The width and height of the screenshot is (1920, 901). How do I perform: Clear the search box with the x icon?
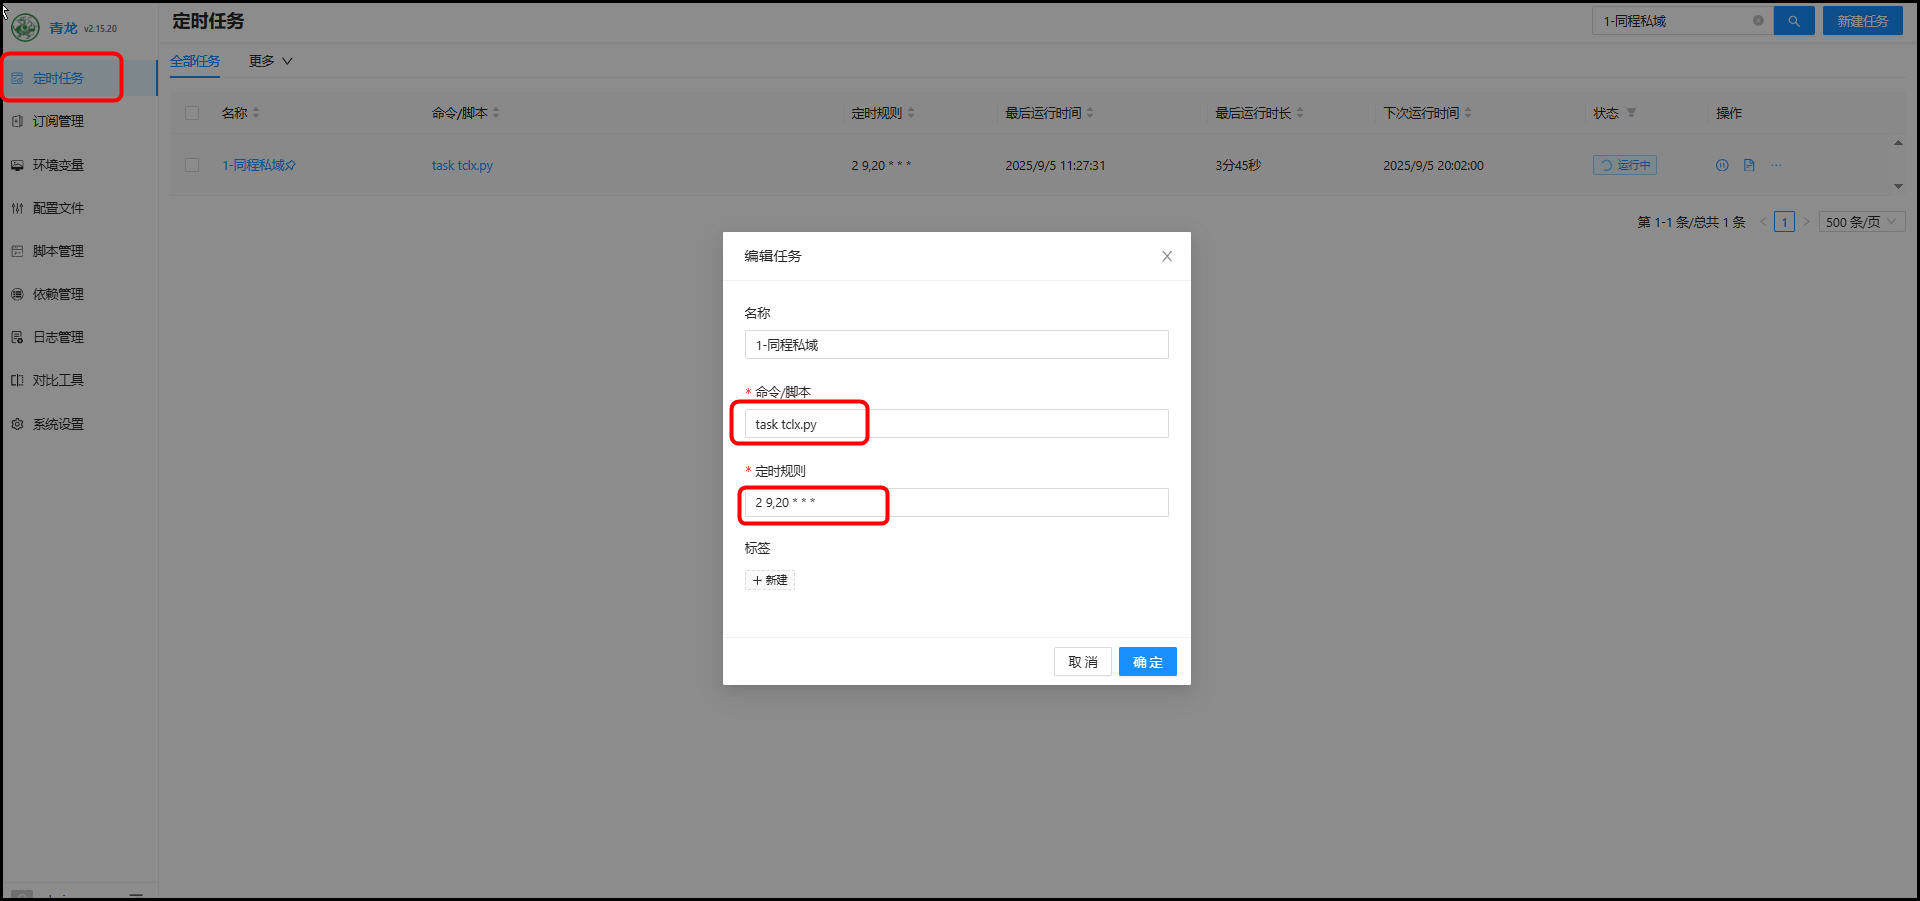(x=1758, y=20)
